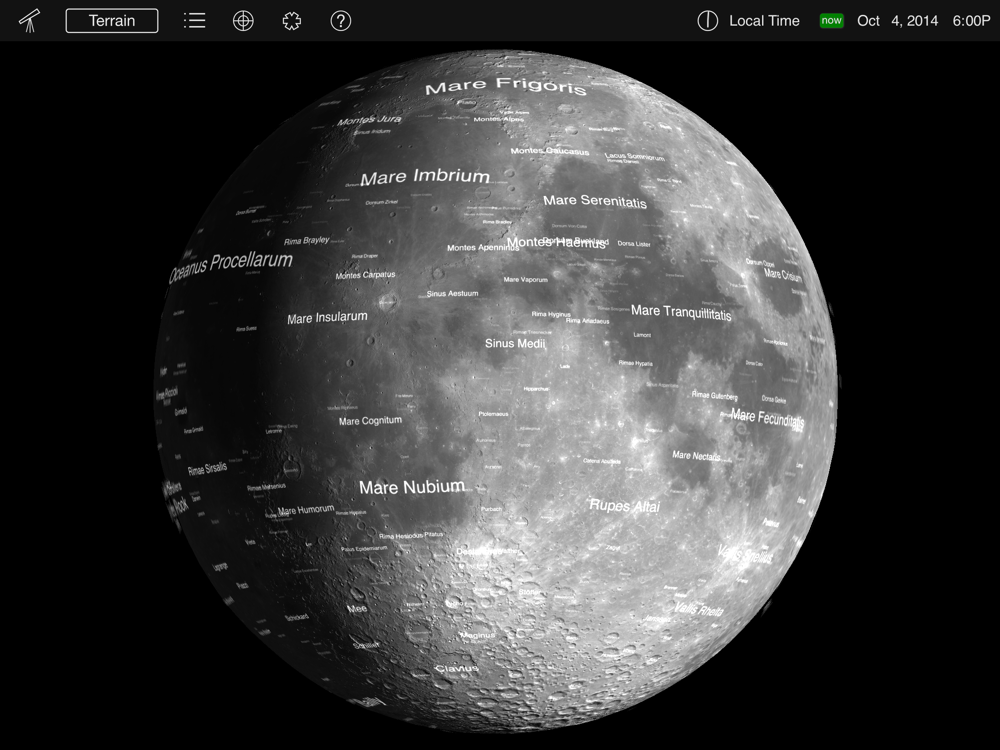Open the list menu icon
Viewport: 1000px width, 750px height.
click(195, 20)
